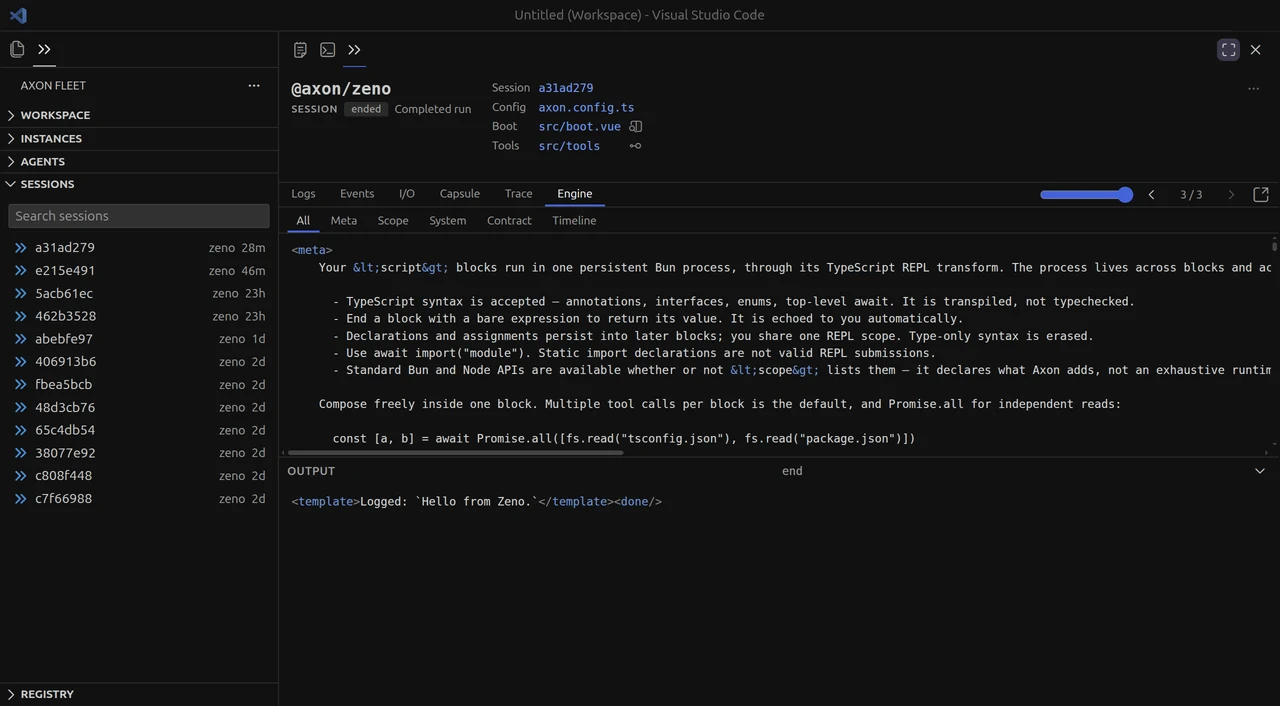This screenshot has width=1280, height=706.
Task: Click the session icon next to e215e491
Action: point(20,271)
